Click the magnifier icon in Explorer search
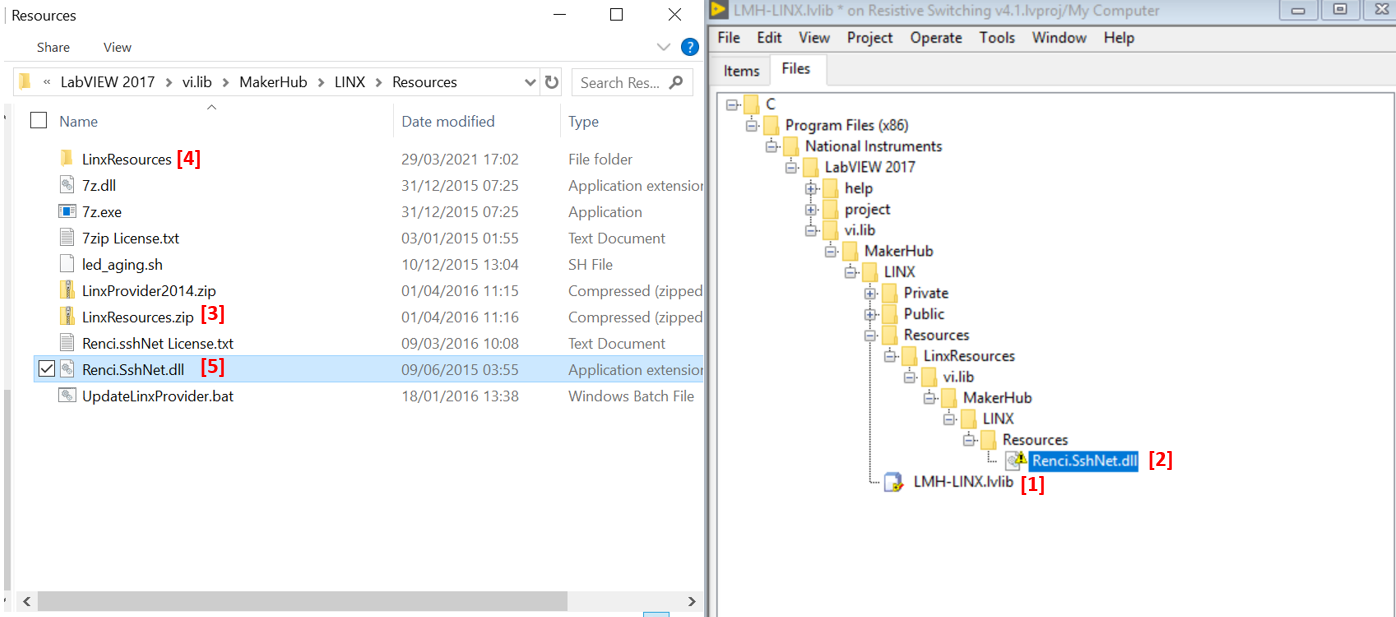1396x617 pixels. click(x=677, y=82)
